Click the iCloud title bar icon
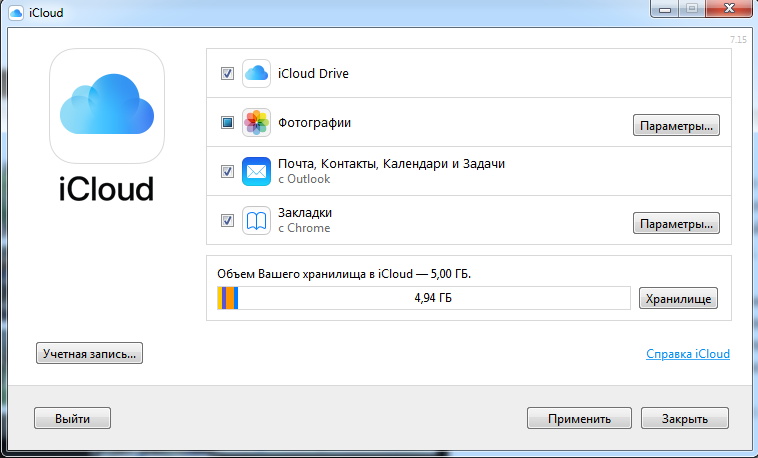The width and height of the screenshot is (758, 458). pos(16,13)
